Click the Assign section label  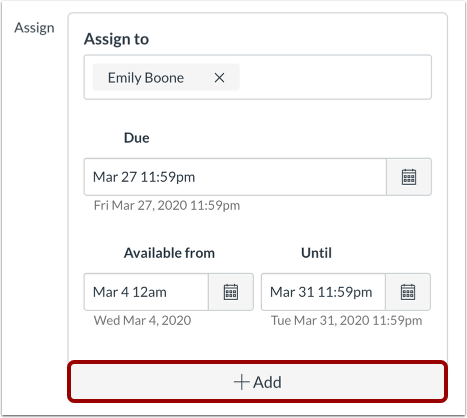(x=34, y=28)
